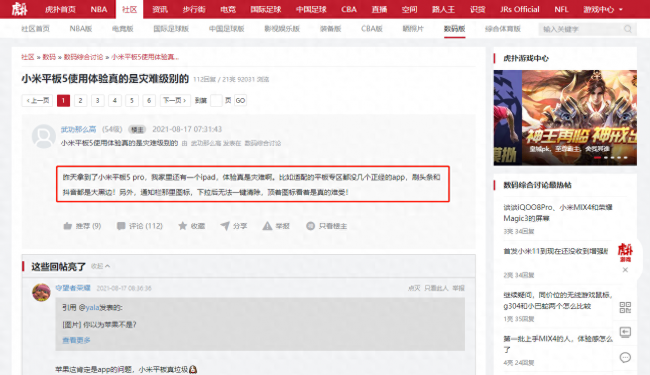Click the original poster's gray avatar

point(44,136)
